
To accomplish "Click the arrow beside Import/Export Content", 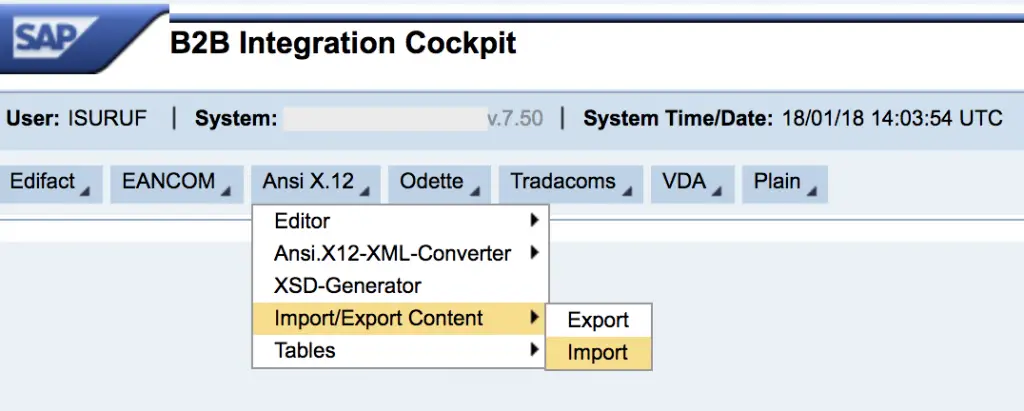I will (x=535, y=318).
